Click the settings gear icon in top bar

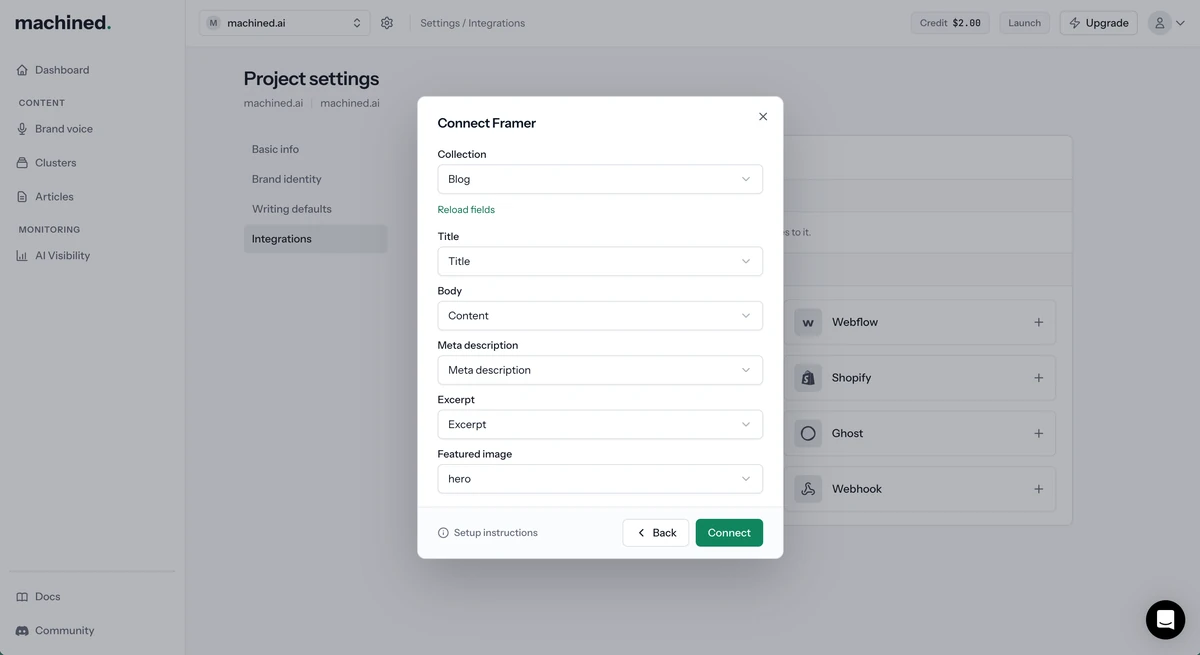pyautogui.click(x=387, y=23)
